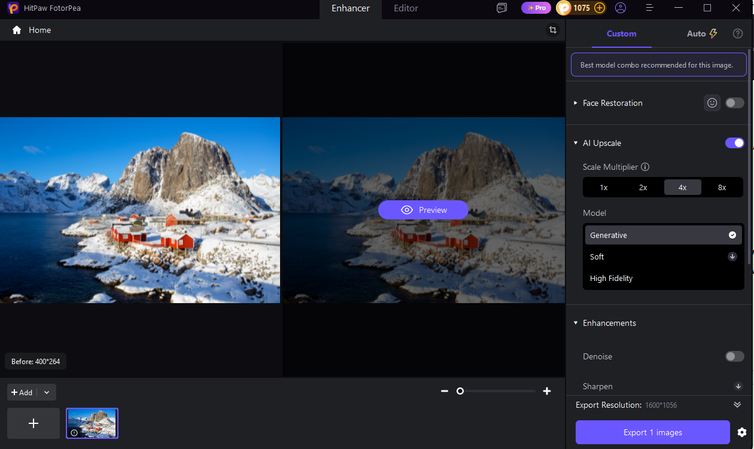This screenshot has width=754, height=449.
Task: Open the hamburger menu in the title bar
Action: [x=649, y=8]
